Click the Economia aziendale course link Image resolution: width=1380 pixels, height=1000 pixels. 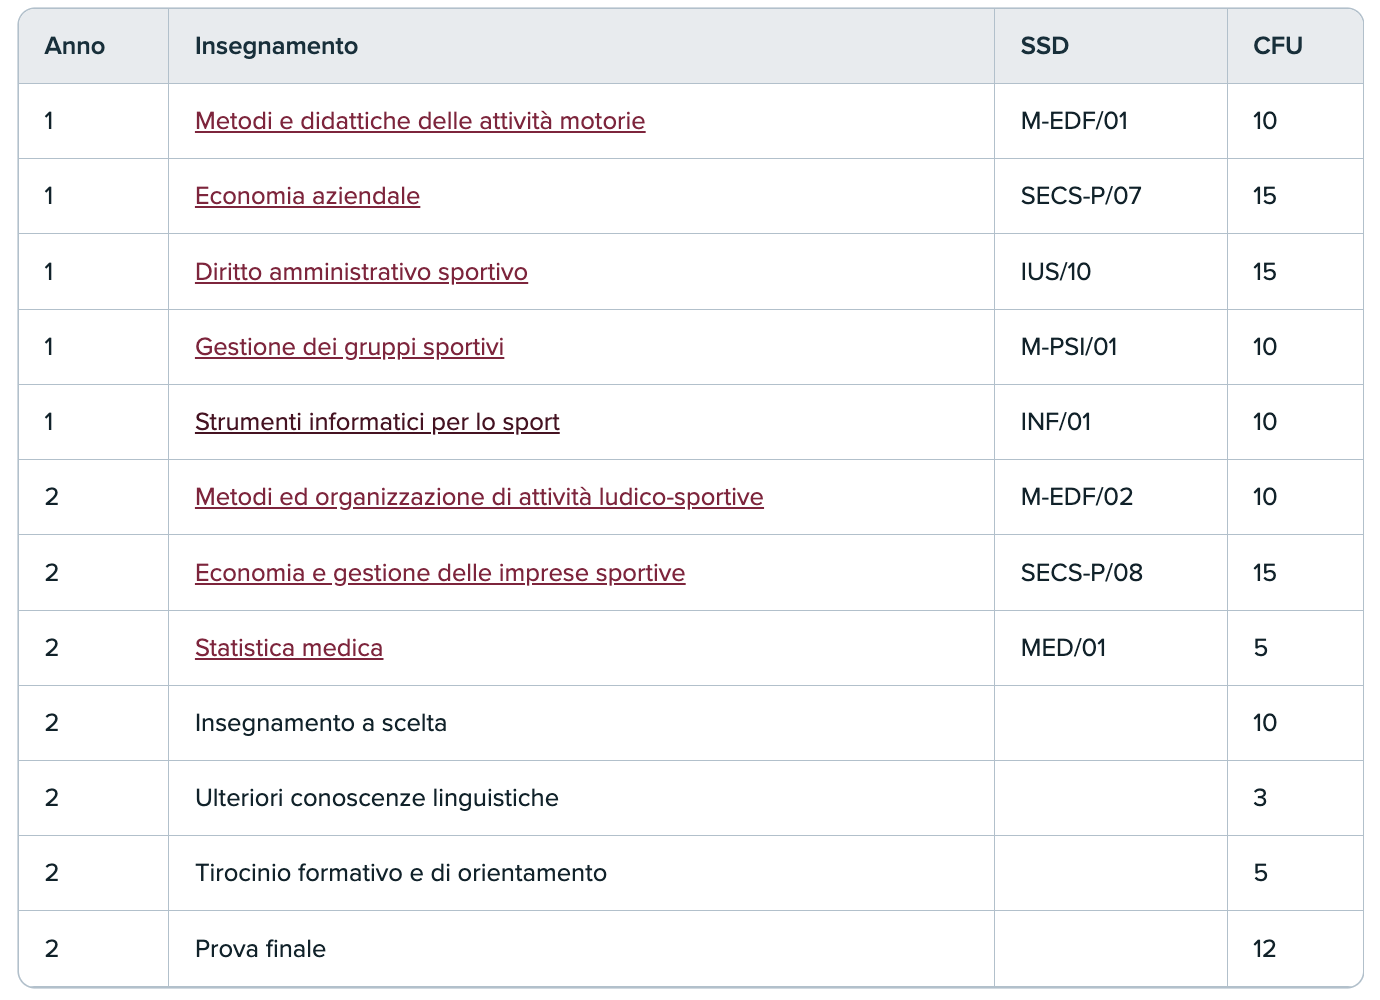tap(307, 196)
